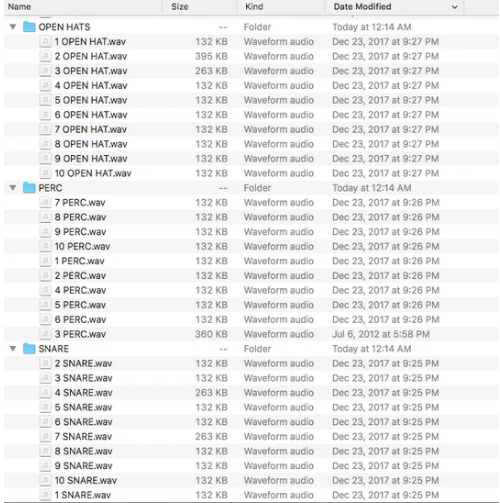Click audio file icon of 8 PERC.wav
Image resolution: width=500 pixels, height=503 pixels.
[45, 217]
